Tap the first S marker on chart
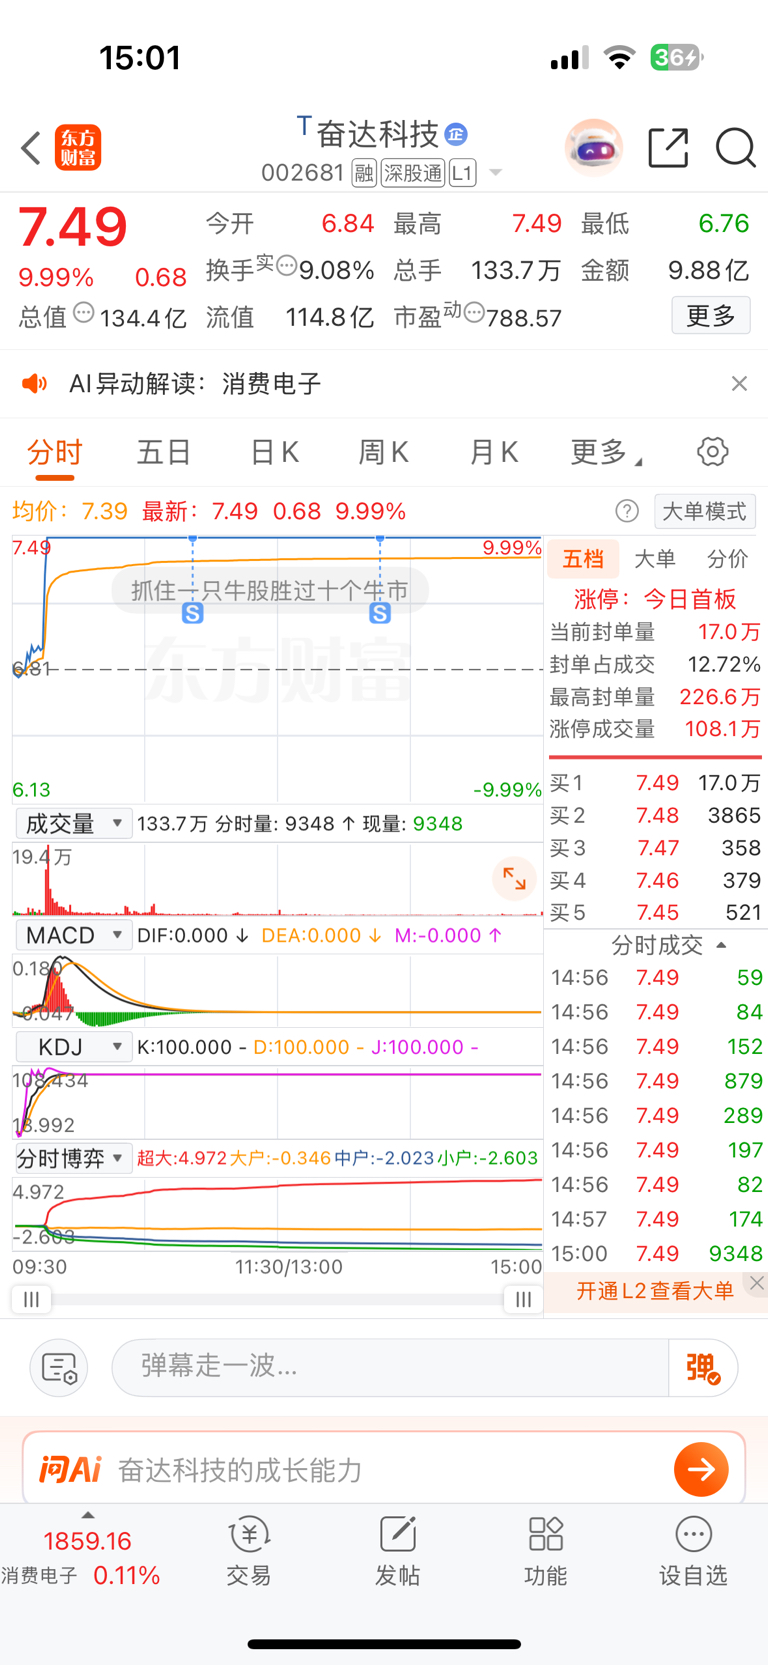The image size is (769, 1665). pyautogui.click(x=193, y=613)
